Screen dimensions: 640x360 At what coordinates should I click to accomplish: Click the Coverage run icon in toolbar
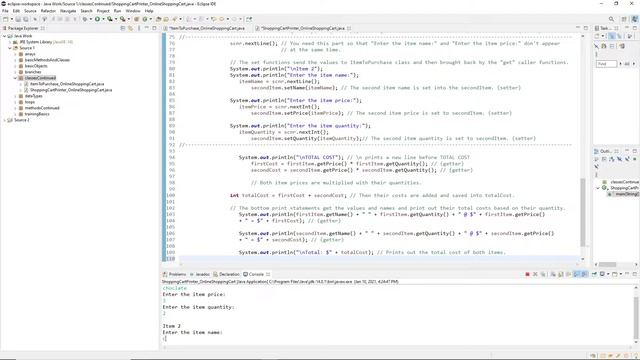tap(109, 19)
